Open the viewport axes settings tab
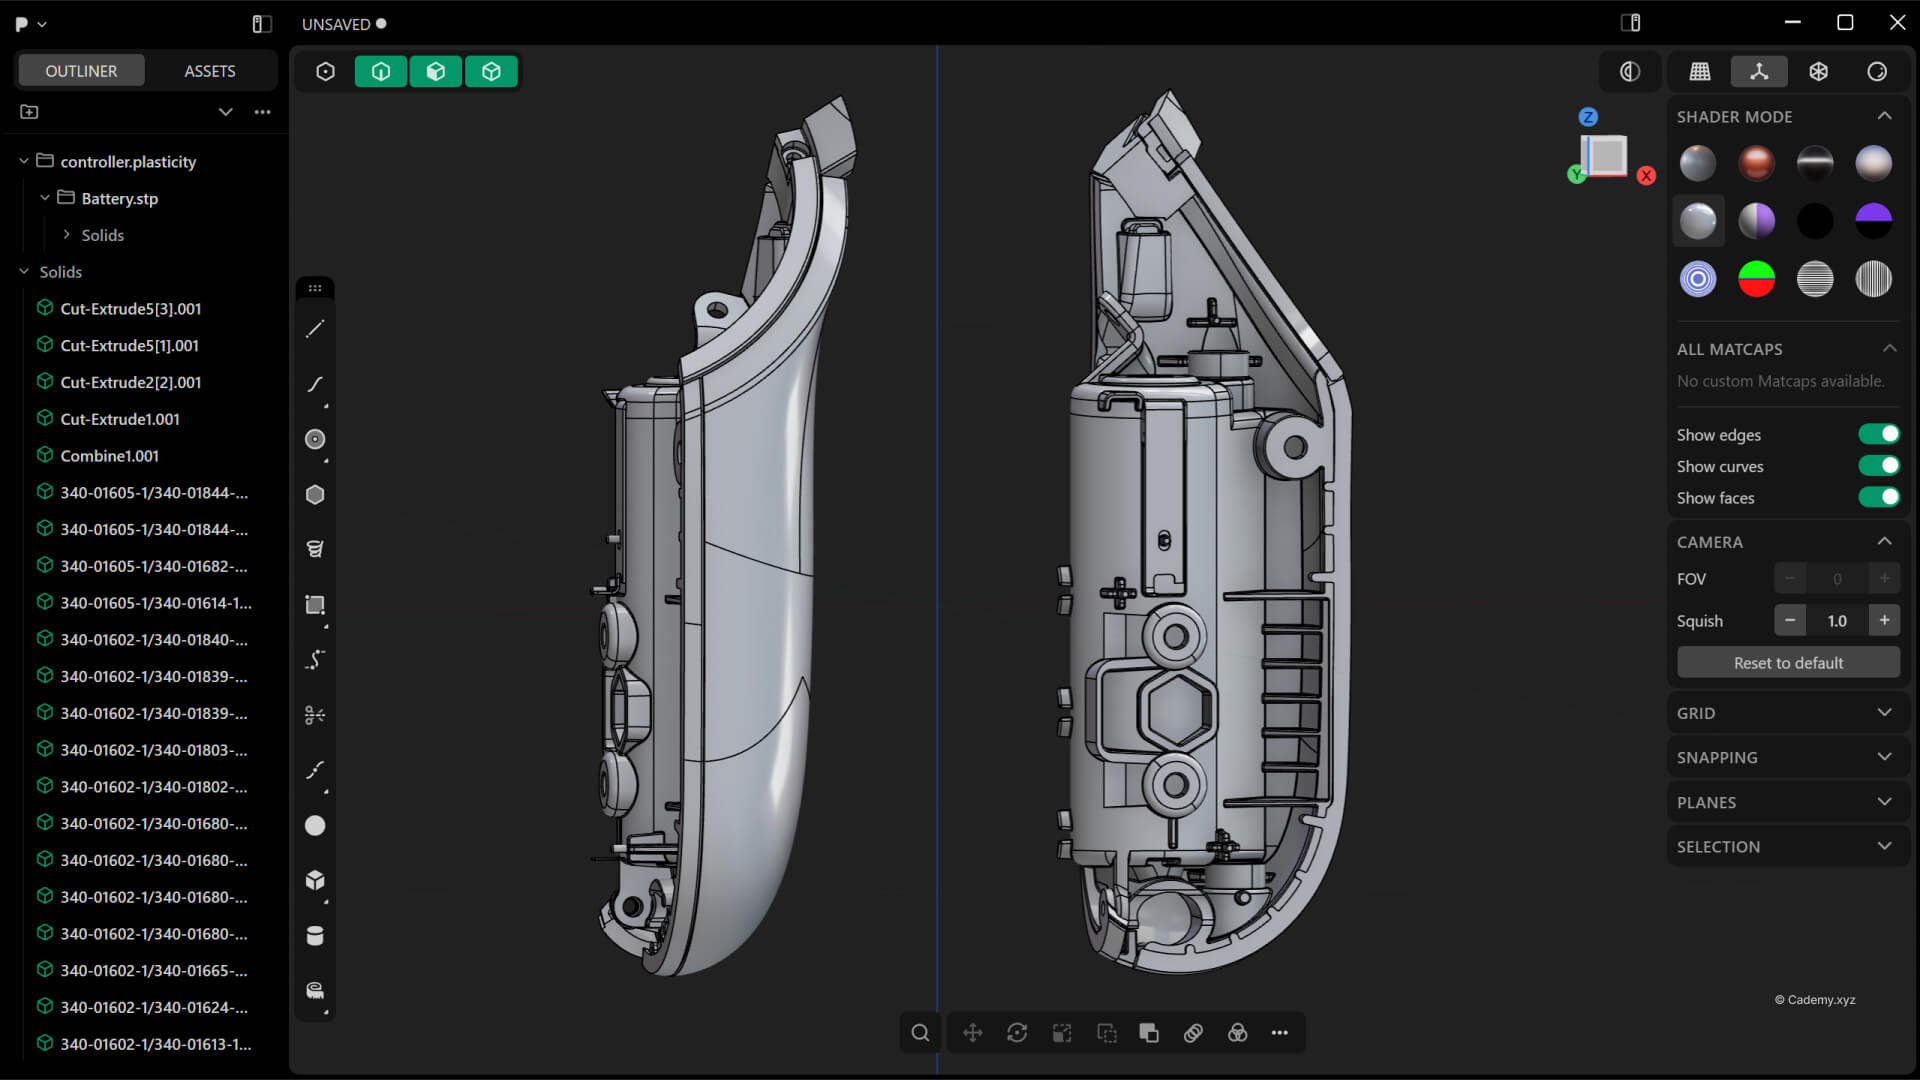The height and width of the screenshot is (1080, 1920). [1759, 71]
